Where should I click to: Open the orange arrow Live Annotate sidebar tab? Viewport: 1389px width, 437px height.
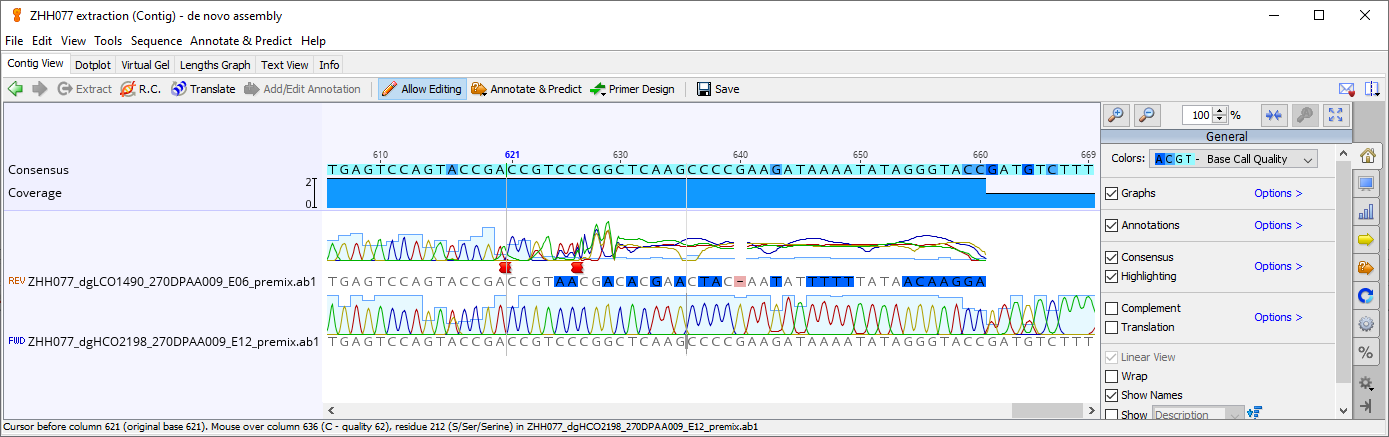1366,268
